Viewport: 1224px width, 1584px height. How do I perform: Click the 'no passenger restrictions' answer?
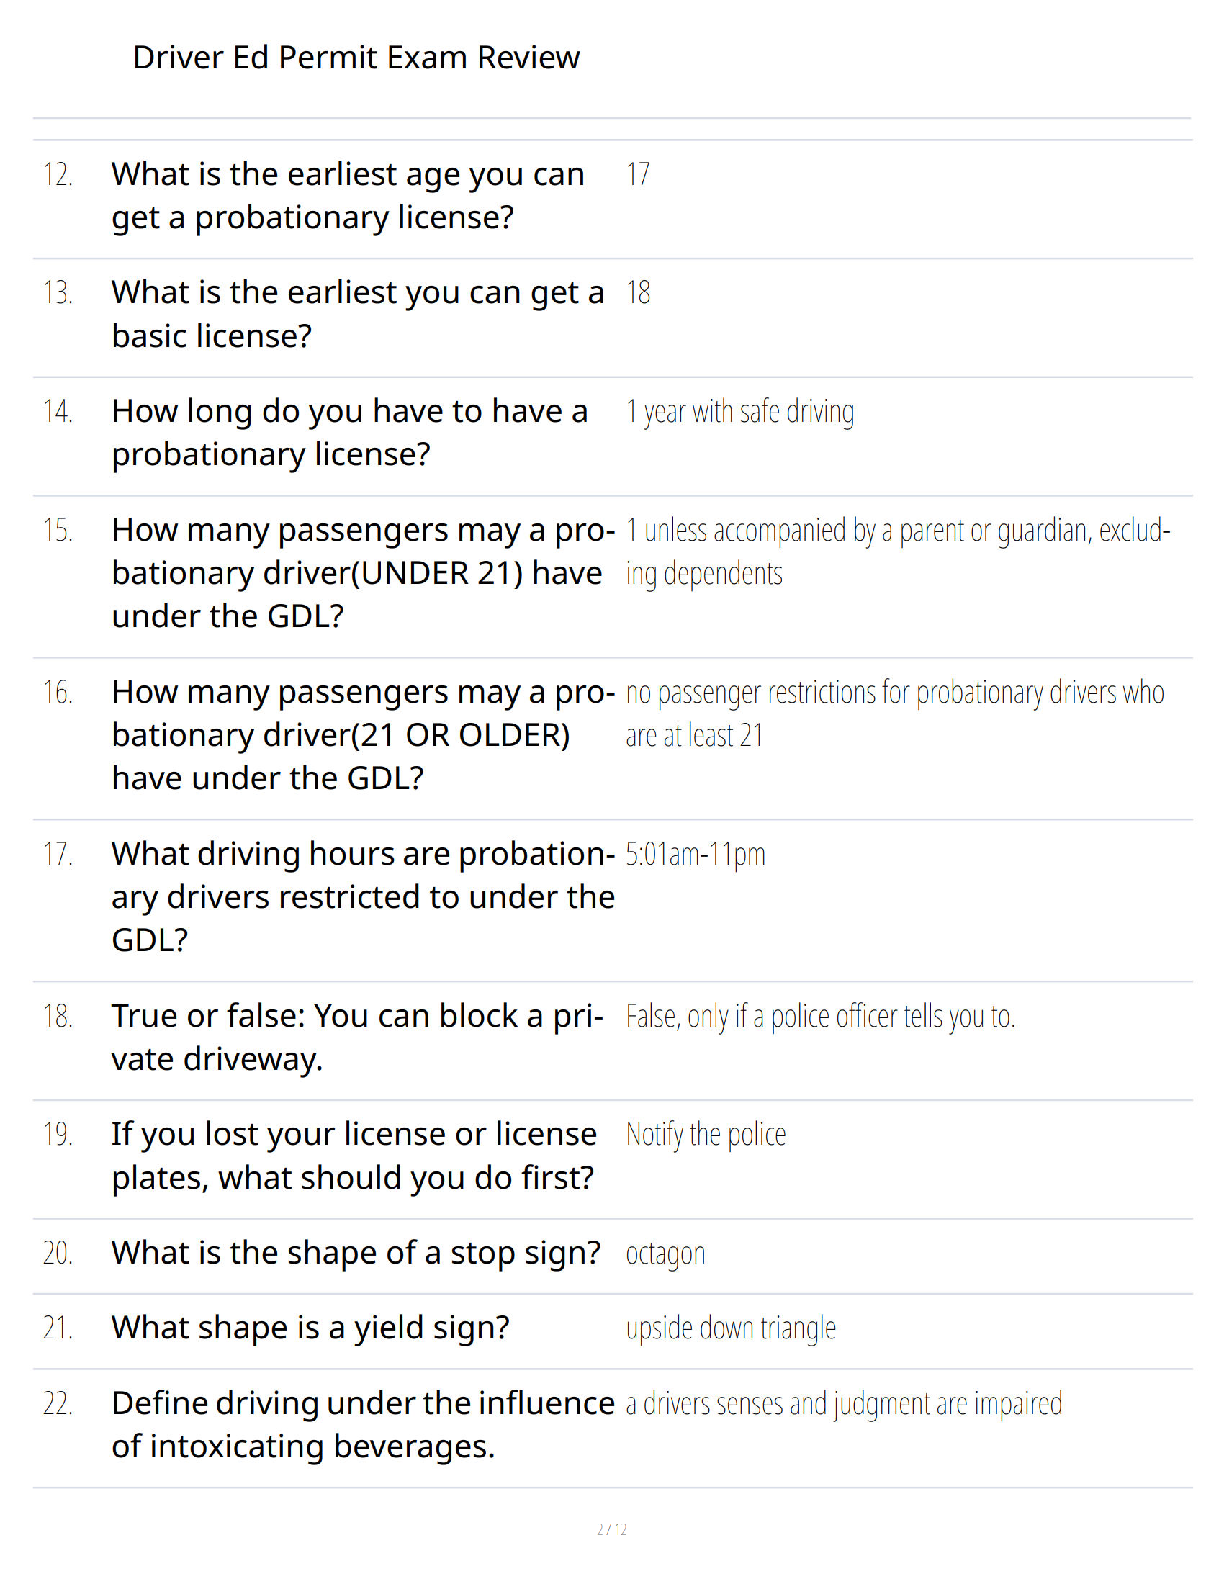coord(895,714)
